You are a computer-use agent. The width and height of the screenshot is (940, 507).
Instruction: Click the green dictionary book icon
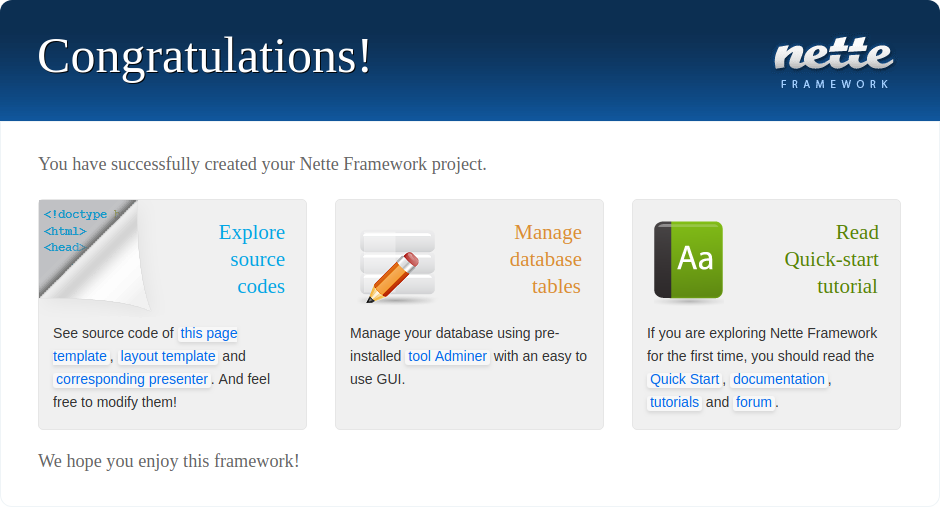click(x=688, y=260)
